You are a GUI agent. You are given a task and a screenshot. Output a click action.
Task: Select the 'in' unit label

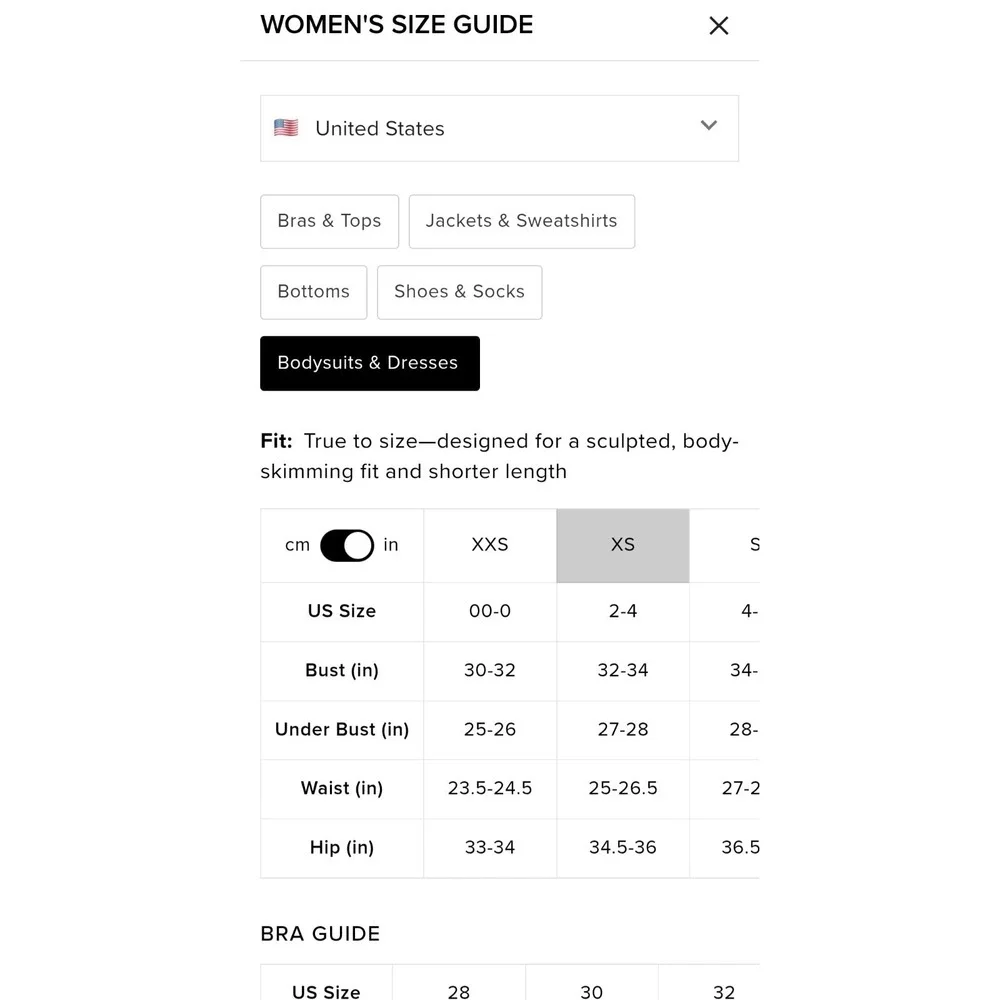click(390, 545)
